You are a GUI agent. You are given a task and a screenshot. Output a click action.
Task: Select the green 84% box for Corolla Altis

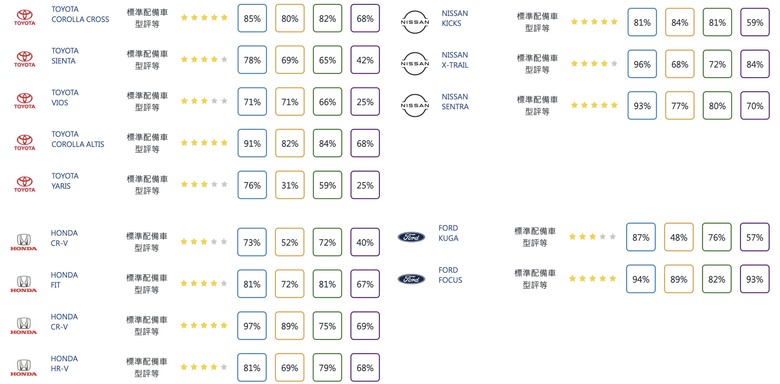(x=327, y=143)
